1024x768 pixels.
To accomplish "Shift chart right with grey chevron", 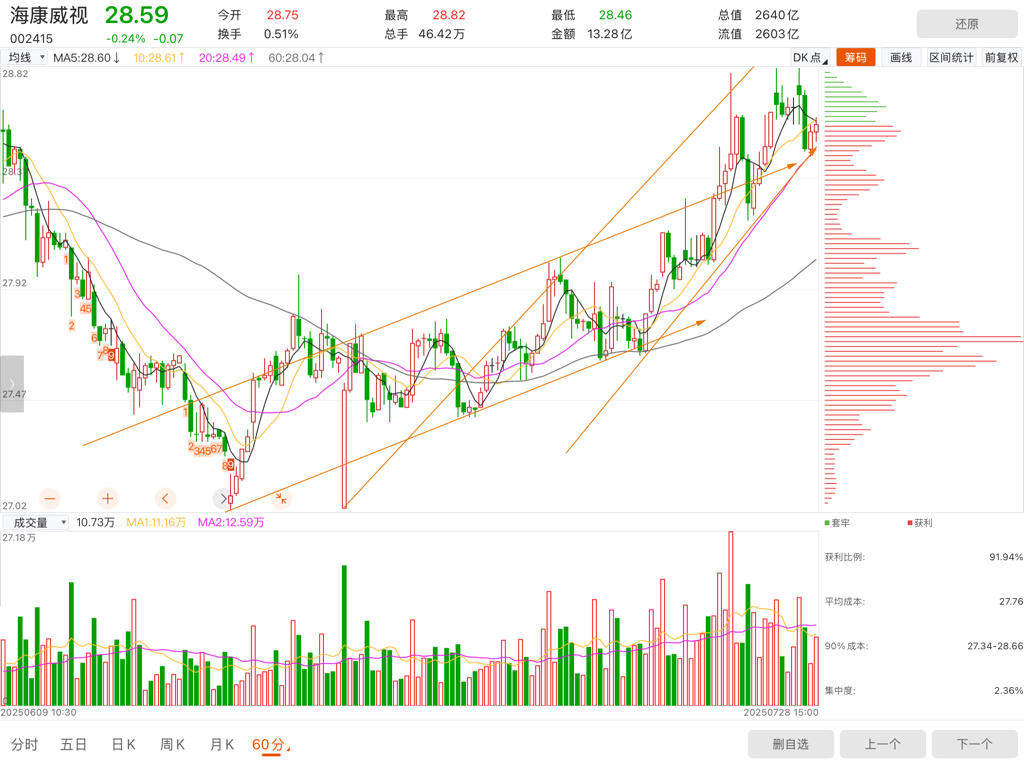I will (x=223, y=499).
